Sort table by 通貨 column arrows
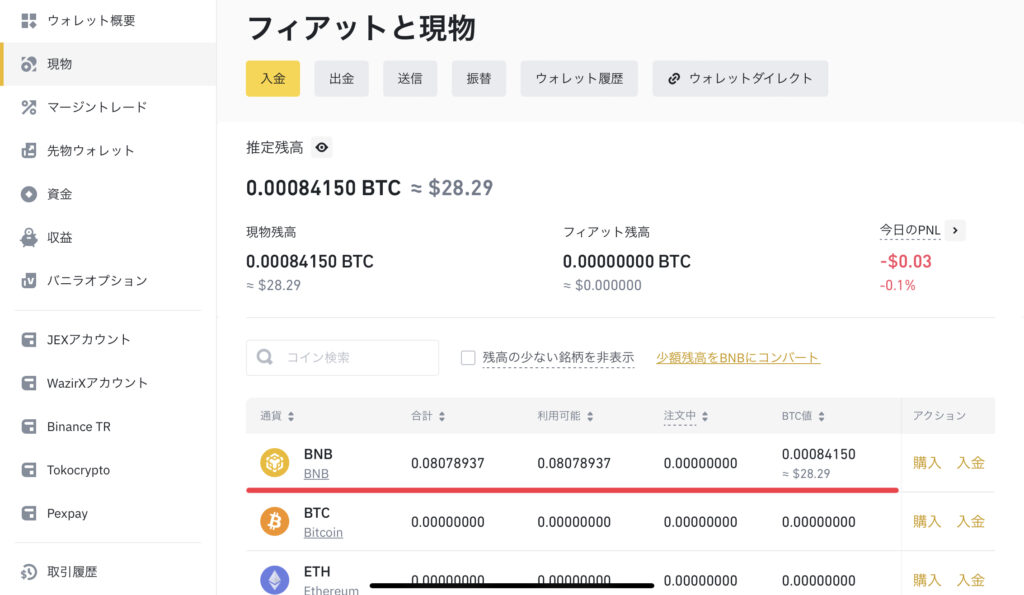The image size is (1024, 595). point(291,416)
